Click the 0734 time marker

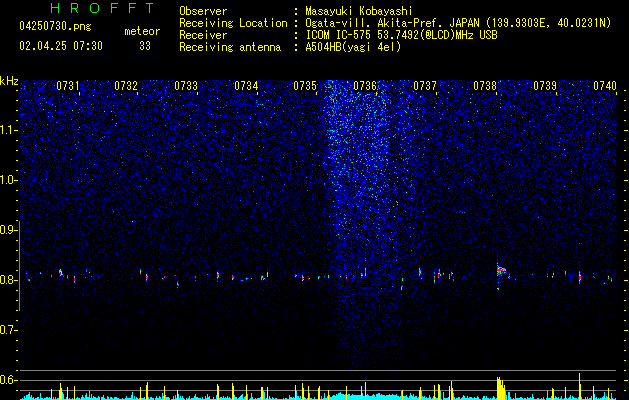coord(246,86)
